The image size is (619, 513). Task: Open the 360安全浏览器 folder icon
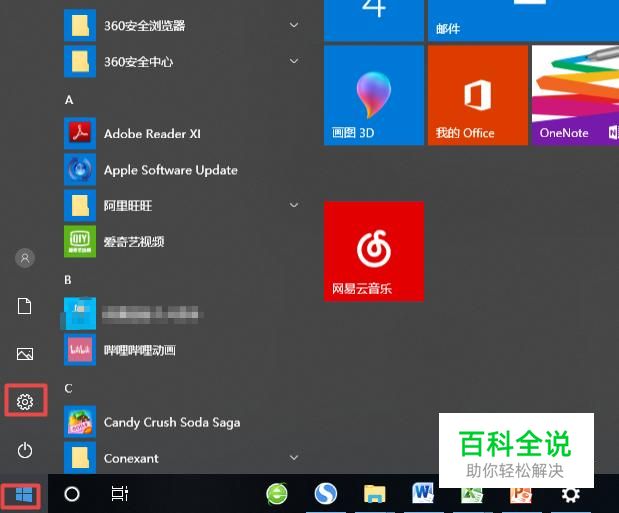pyautogui.click(x=80, y=25)
